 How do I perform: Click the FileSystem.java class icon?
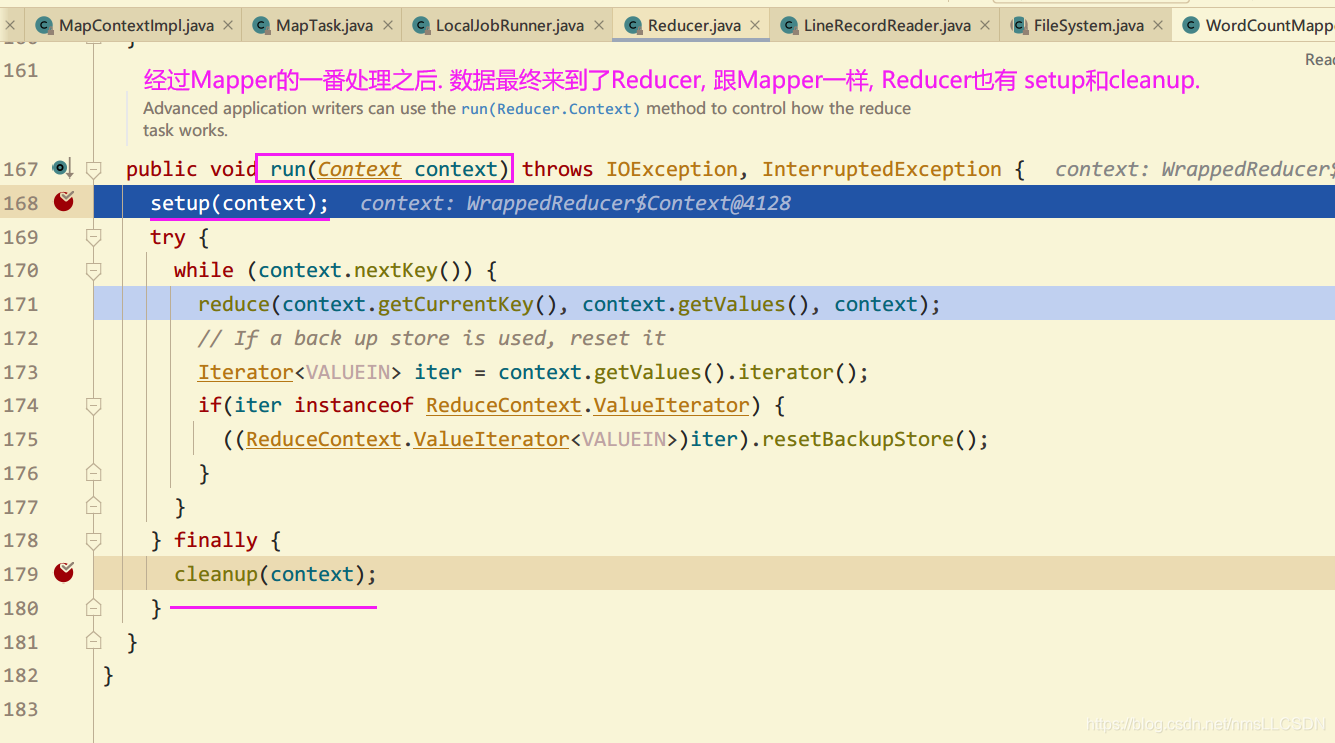tap(1019, 25)
